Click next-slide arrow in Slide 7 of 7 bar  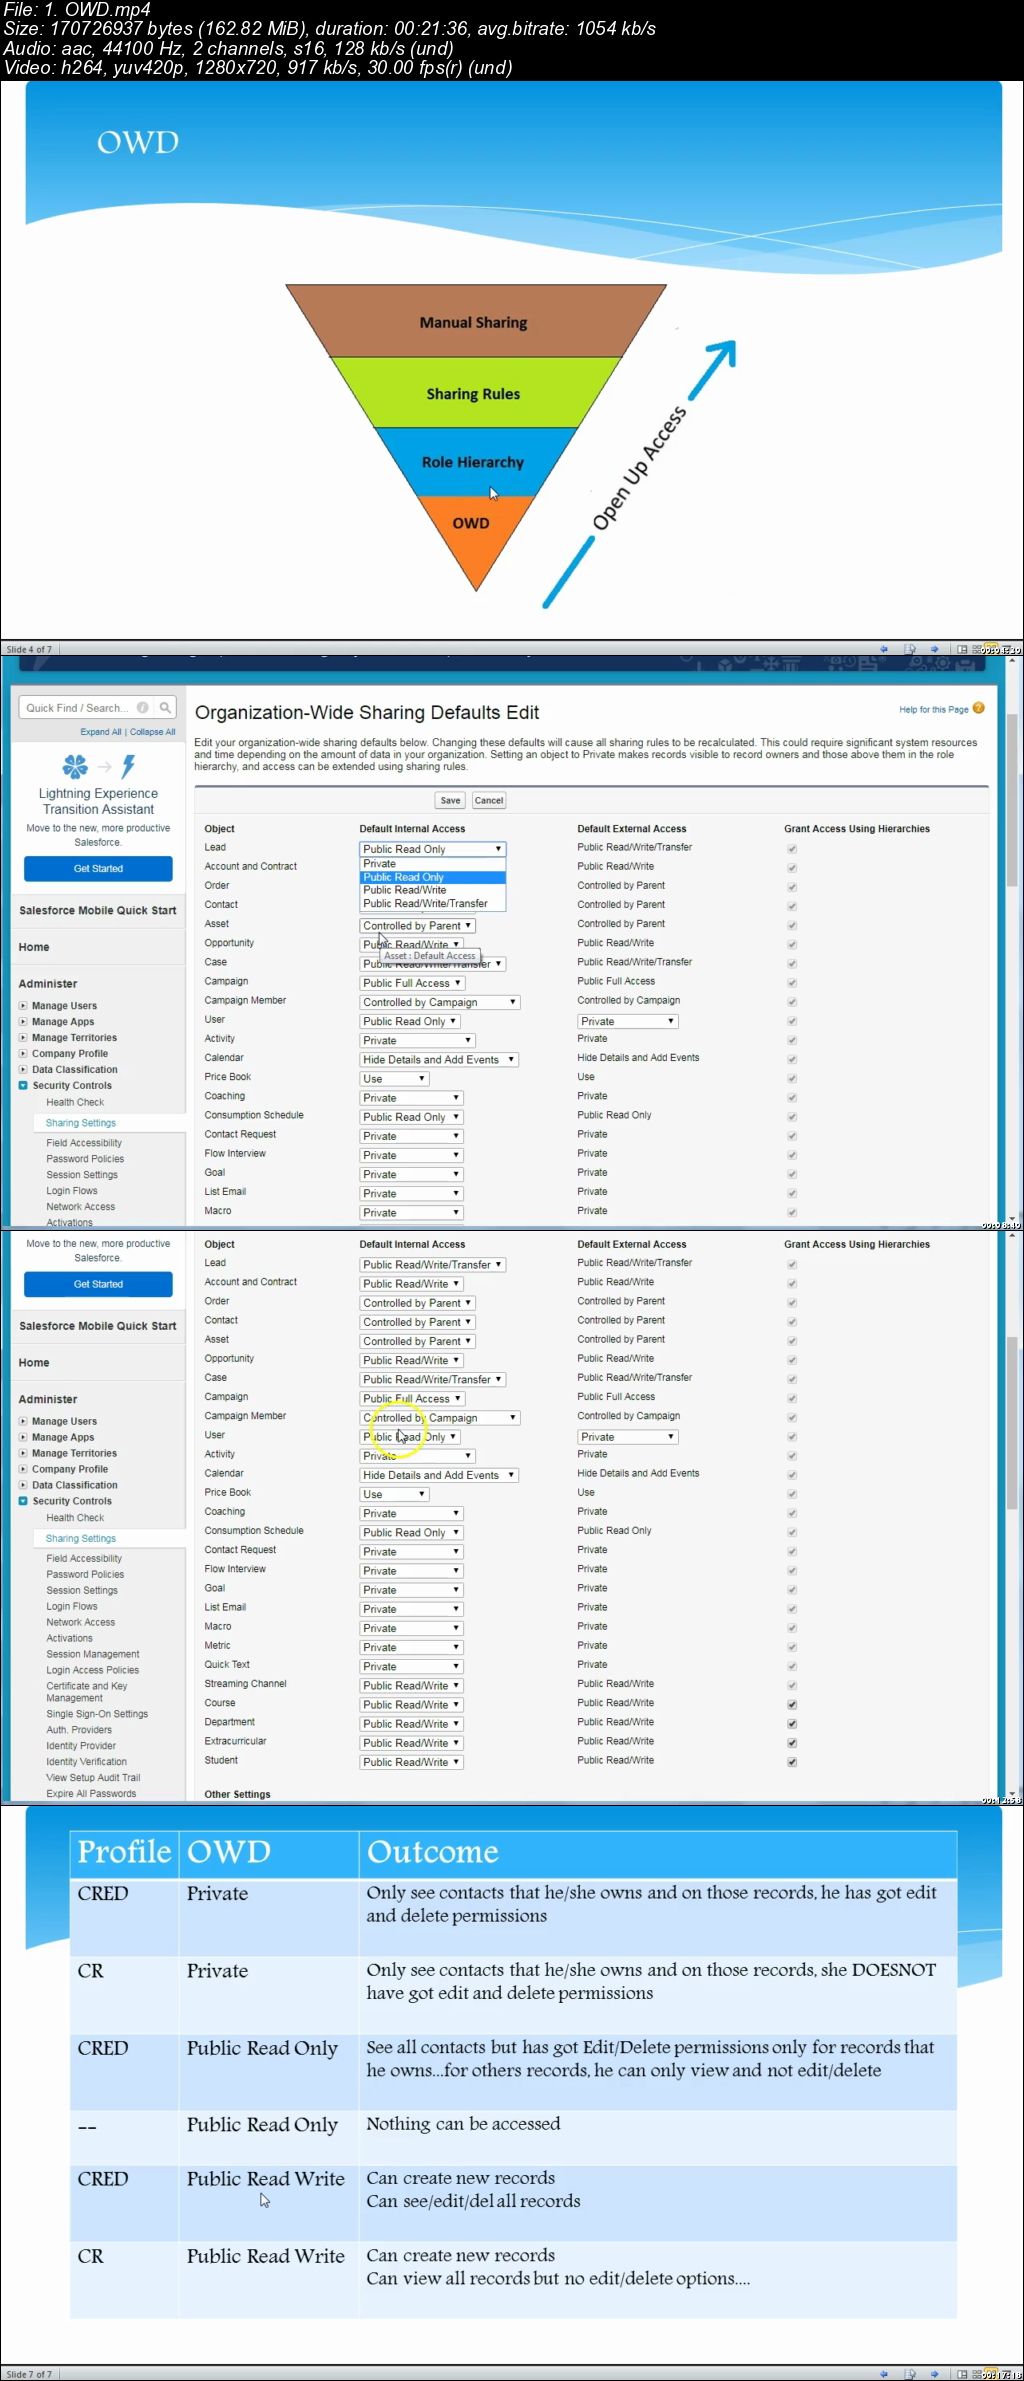[935, 2373]
